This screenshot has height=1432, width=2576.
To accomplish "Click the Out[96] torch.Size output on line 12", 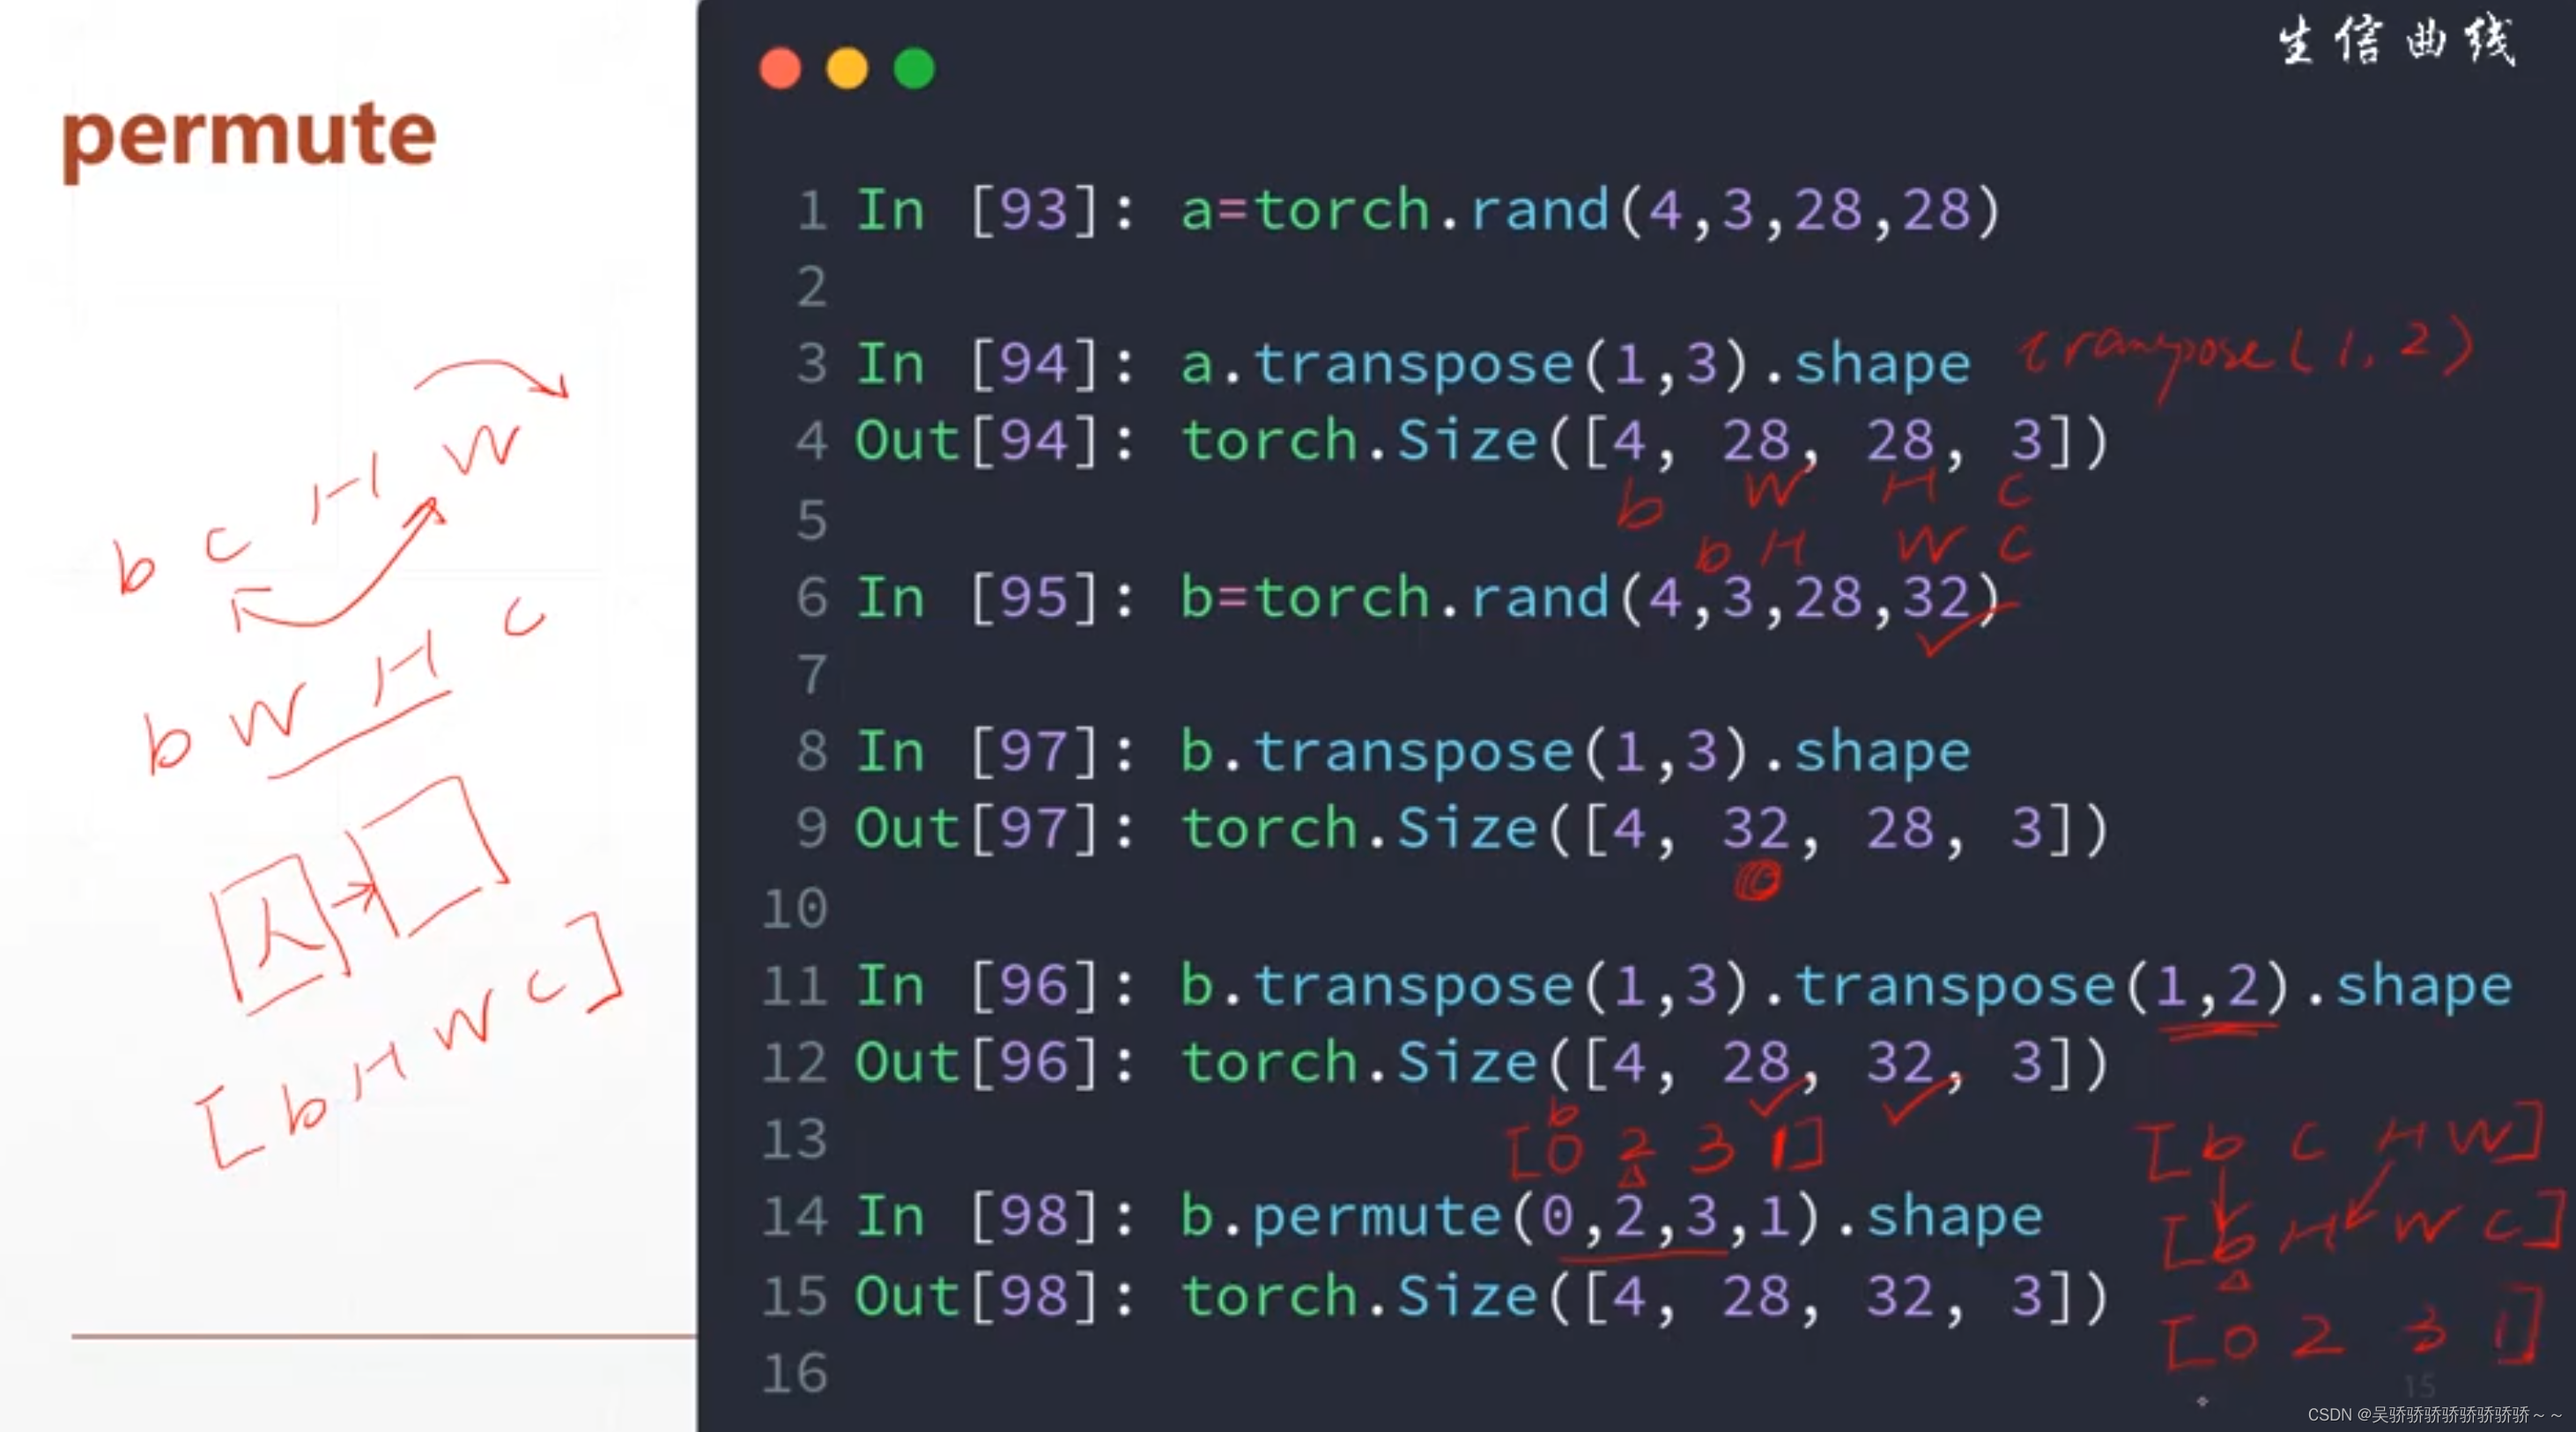I will [1645, 1062].
